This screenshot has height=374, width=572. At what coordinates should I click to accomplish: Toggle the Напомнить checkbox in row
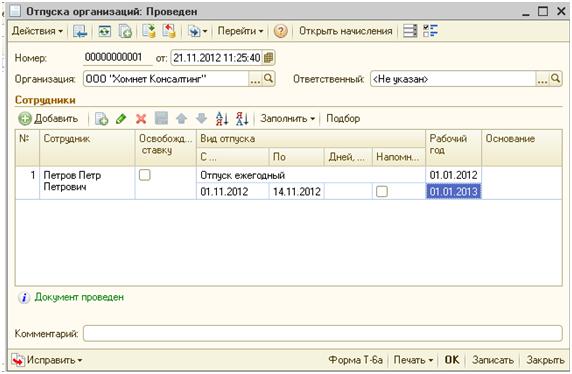coord(382,192)
